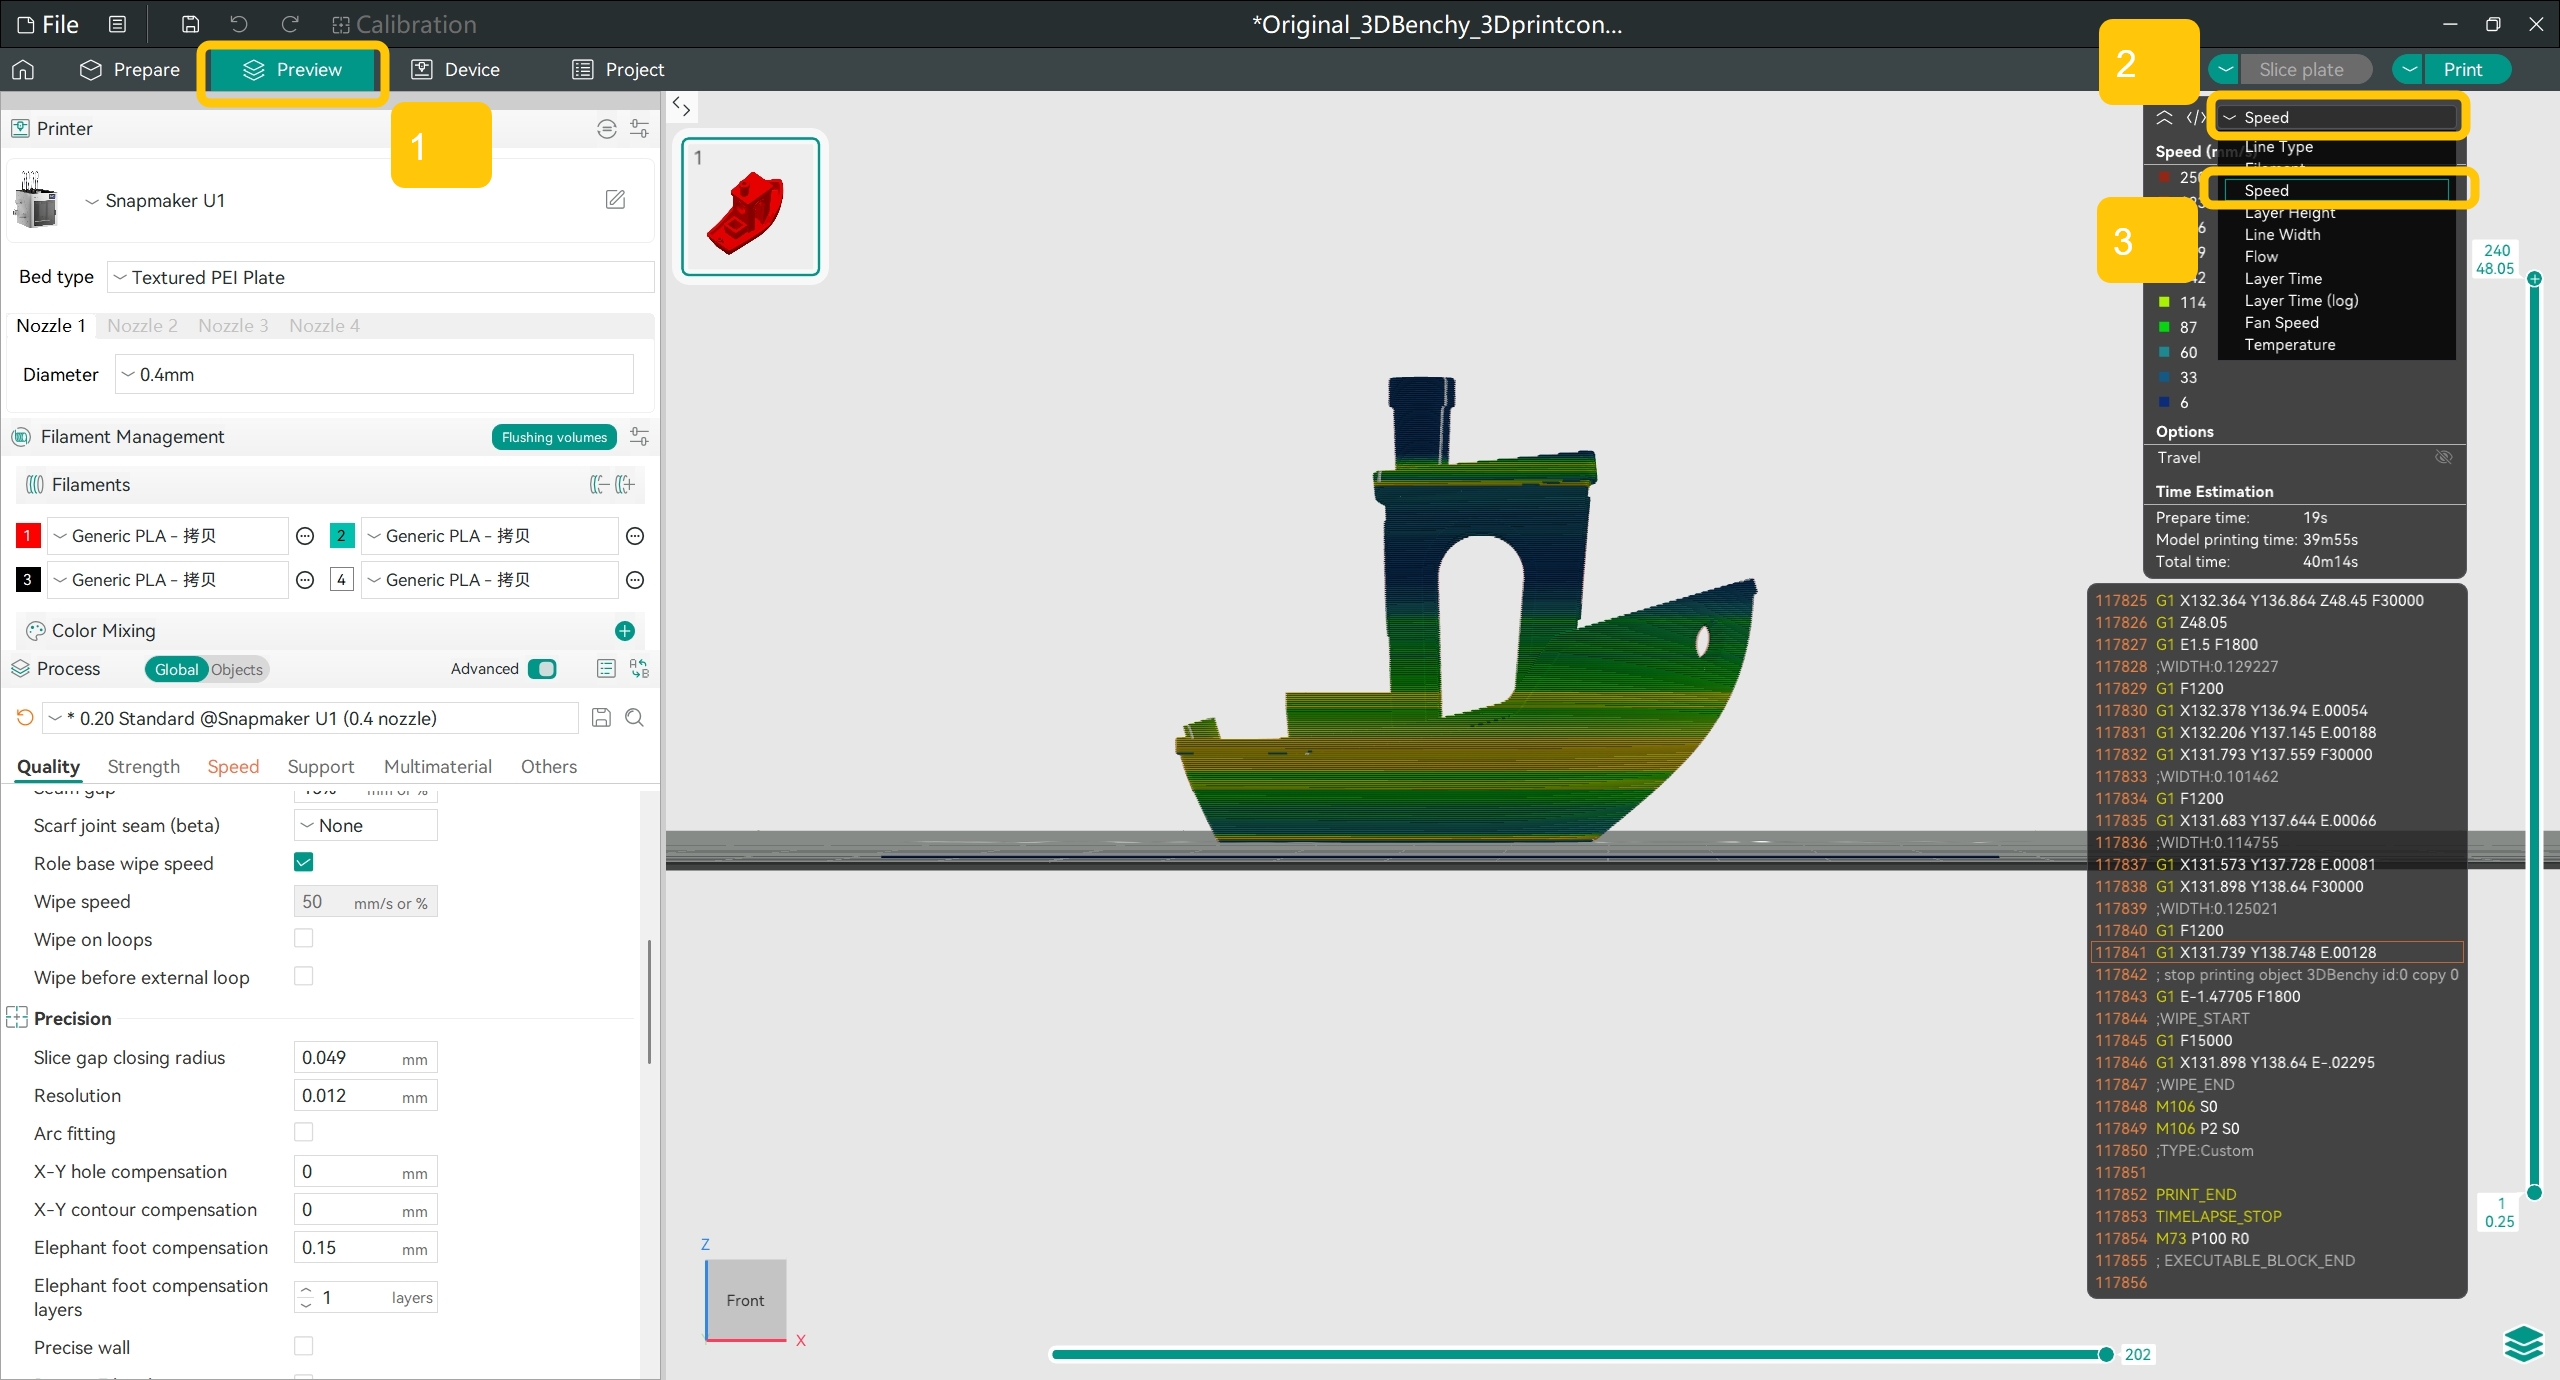Open the menu icon next to File
This screenshot has width=2560, height=1380.
(x=117, y=24)
